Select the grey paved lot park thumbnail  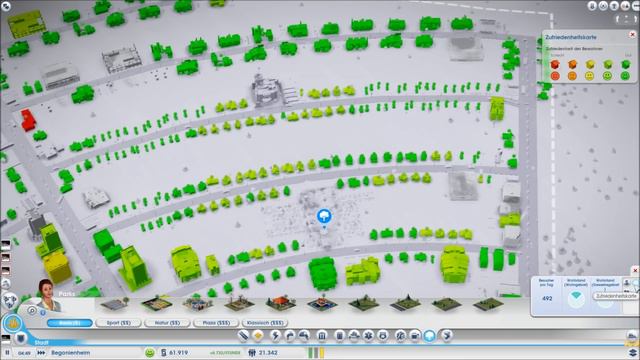pyautogui.click(x=115, y=304)
